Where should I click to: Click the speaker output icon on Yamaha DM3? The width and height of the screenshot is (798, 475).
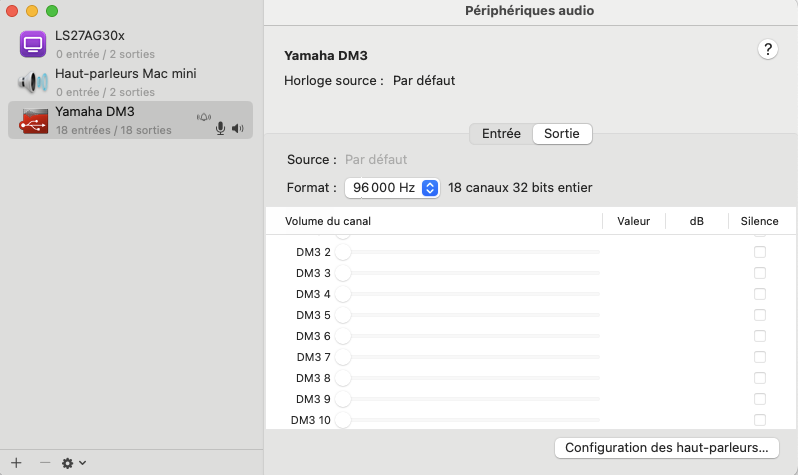238,129
